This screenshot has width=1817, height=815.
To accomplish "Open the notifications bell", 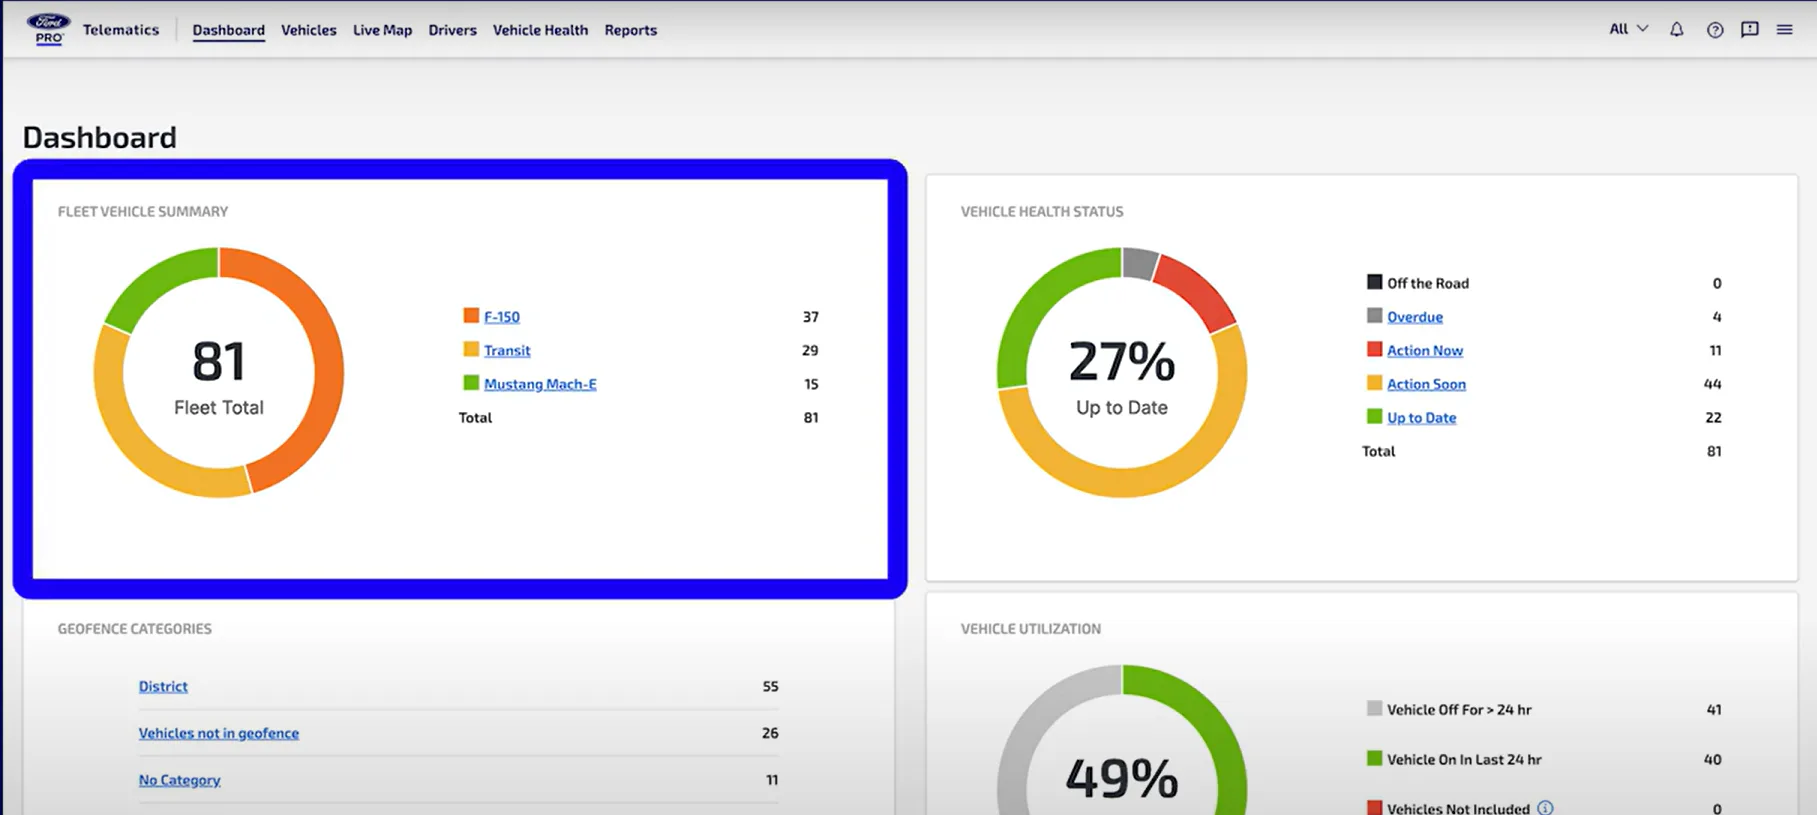I will [x=1677, y=30].
